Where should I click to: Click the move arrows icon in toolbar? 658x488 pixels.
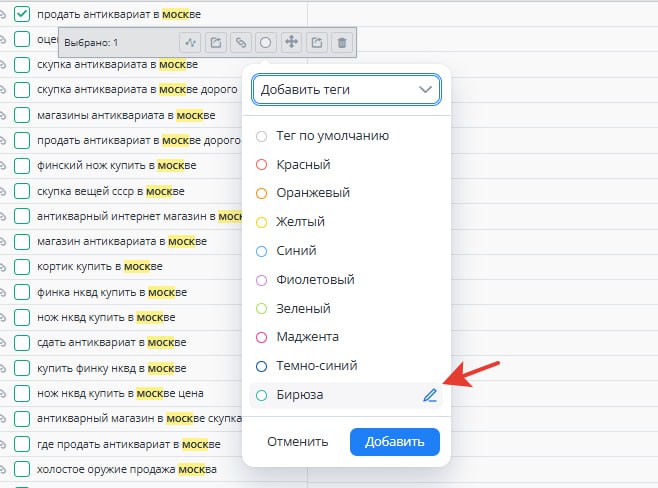[291, 42]
